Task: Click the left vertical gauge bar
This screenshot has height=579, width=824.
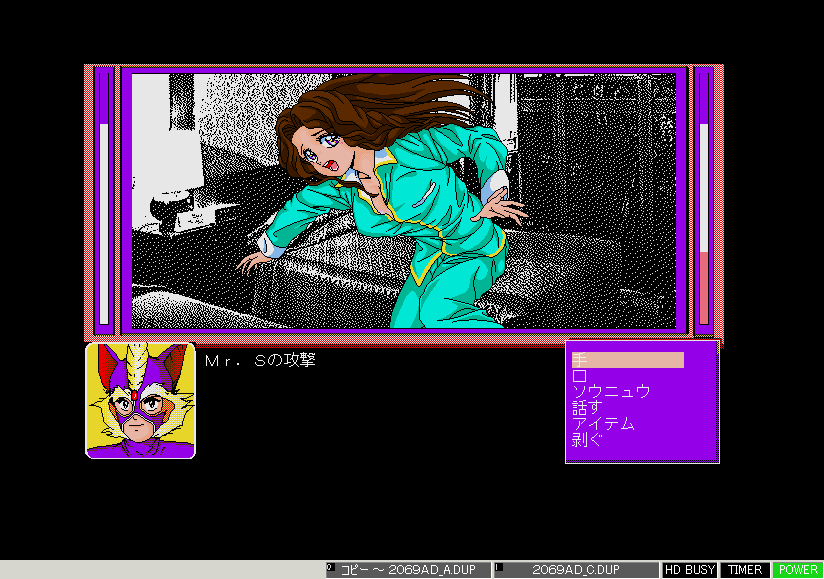Action: coord(103,200)
